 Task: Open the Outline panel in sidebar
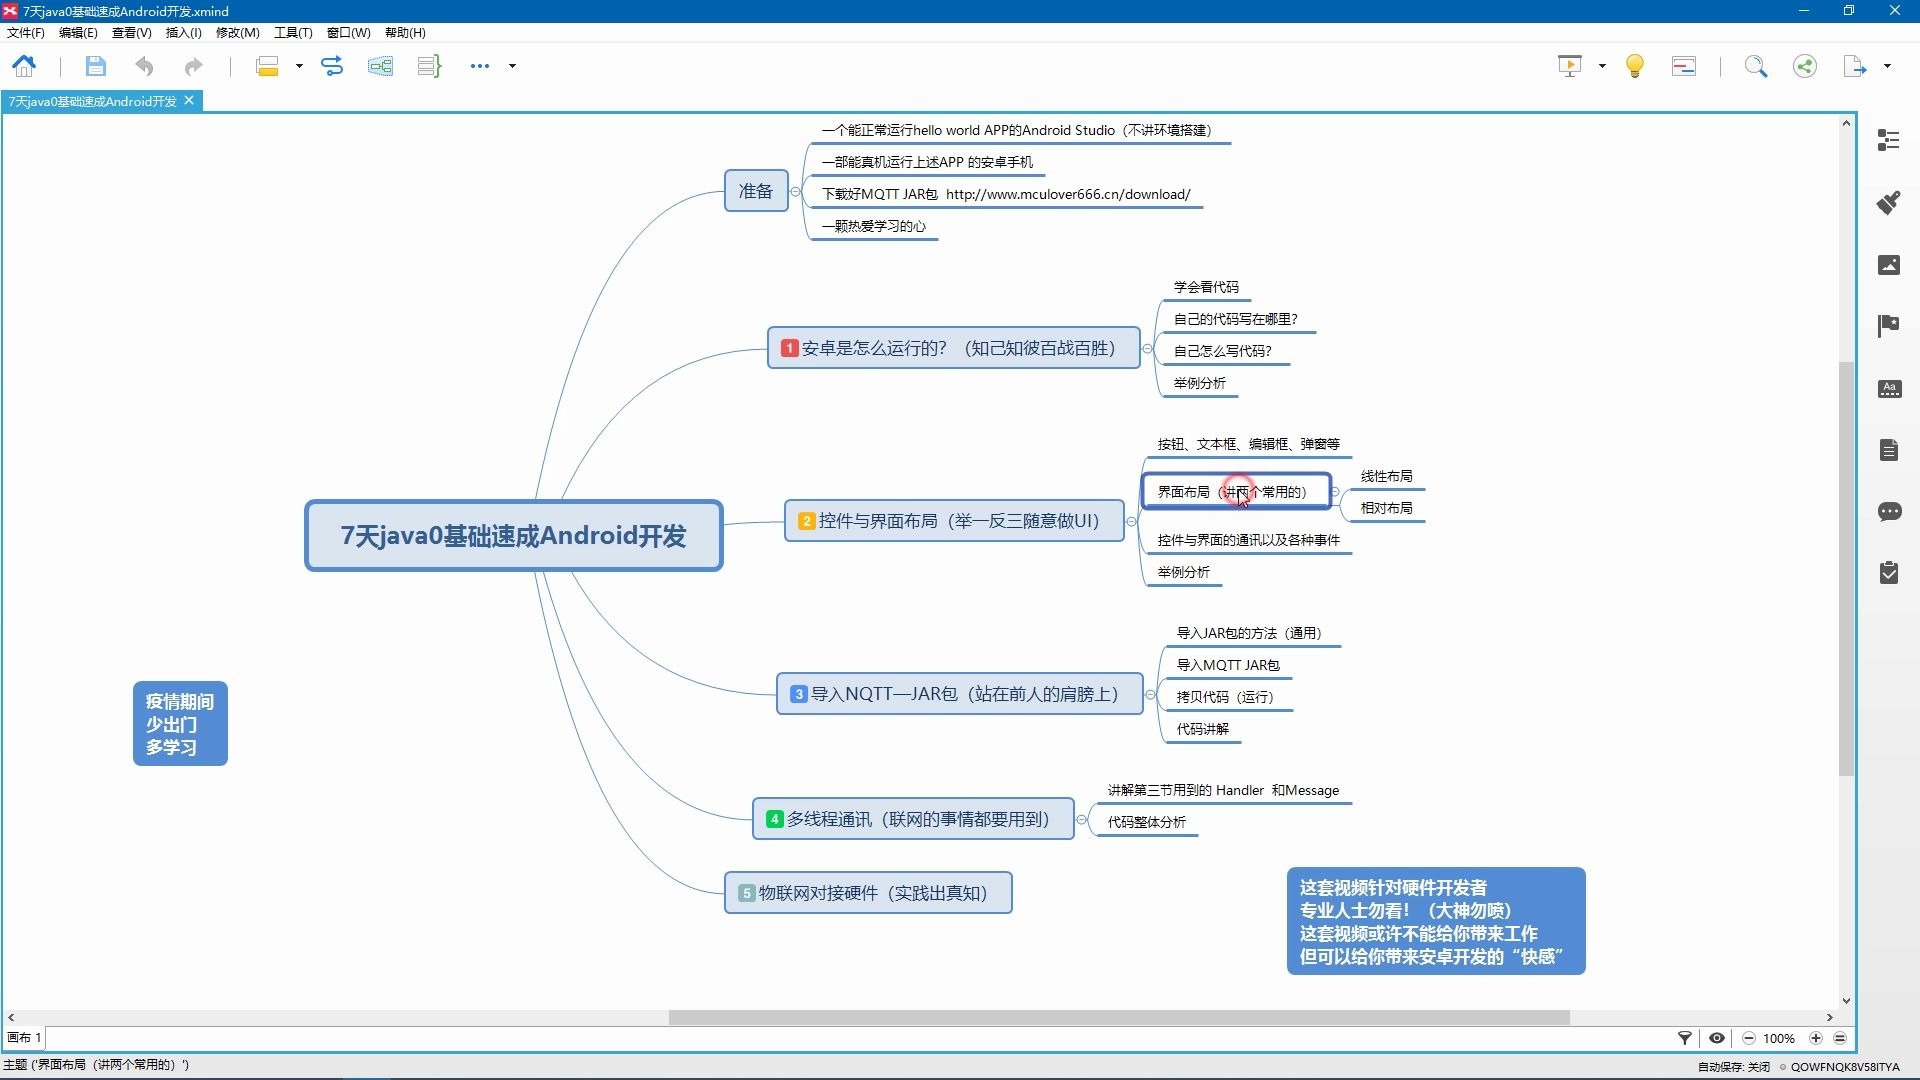click(1888, 140)
